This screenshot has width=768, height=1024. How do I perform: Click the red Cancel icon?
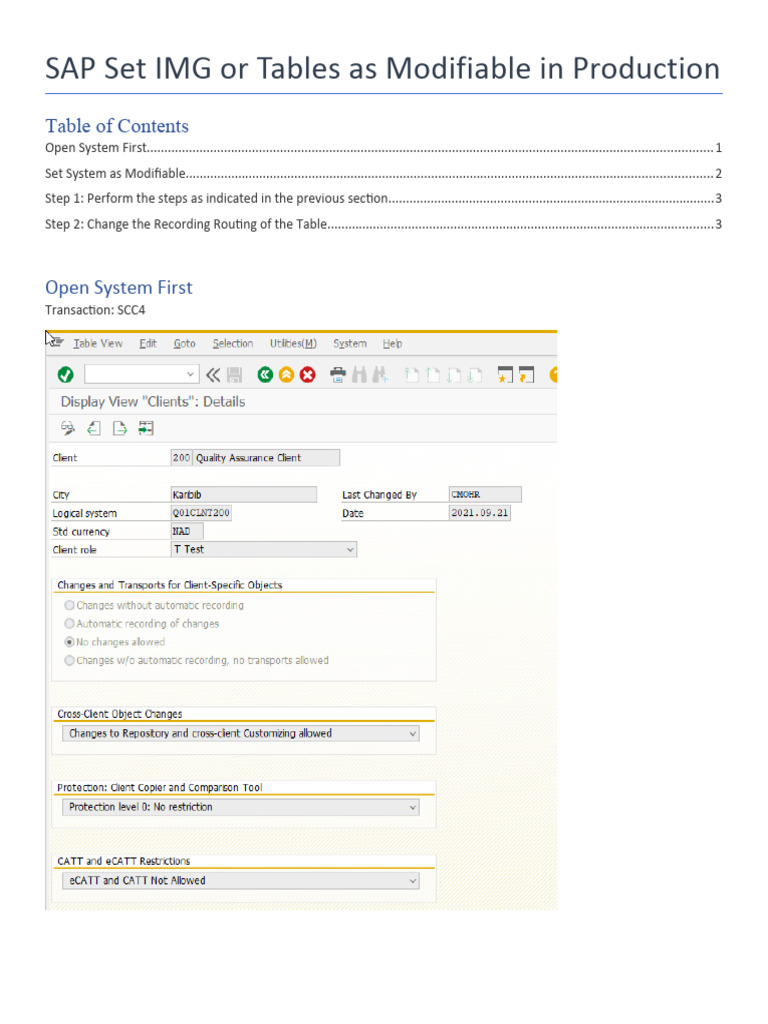coord(308,375)
